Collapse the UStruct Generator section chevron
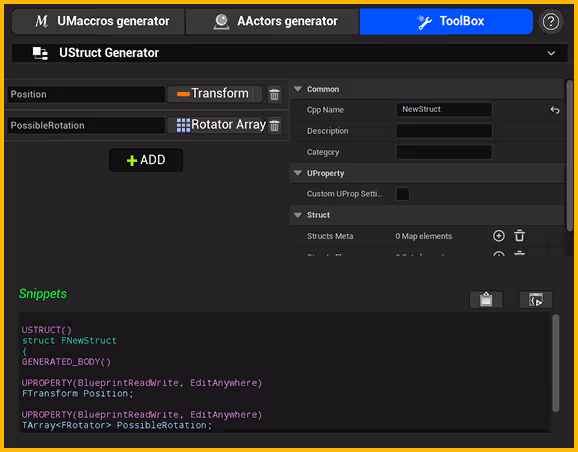Image resolution: width=578 pixels, height=452 pixels. [x=551, y=53]
